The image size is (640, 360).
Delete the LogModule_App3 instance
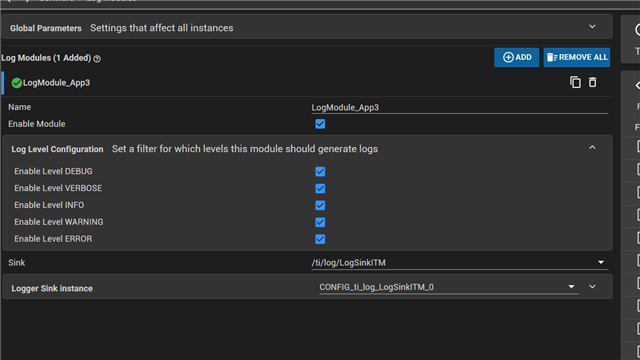tap(592, 82)
